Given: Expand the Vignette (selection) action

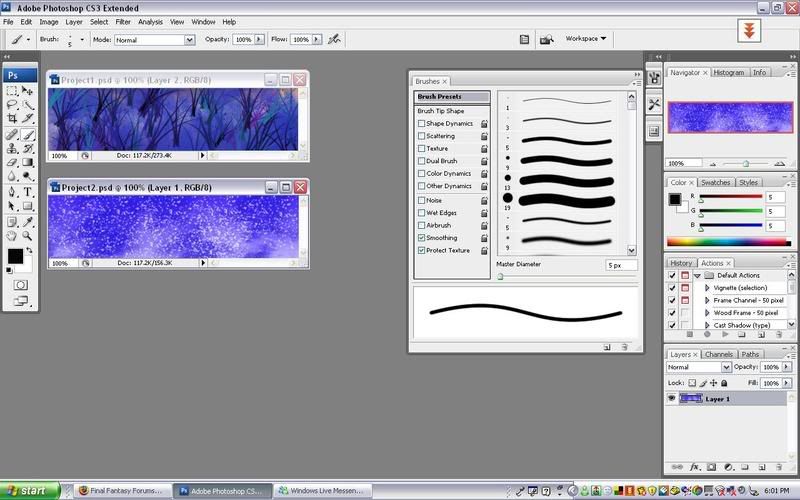Looking at the screenshot, I should point(706,287).
